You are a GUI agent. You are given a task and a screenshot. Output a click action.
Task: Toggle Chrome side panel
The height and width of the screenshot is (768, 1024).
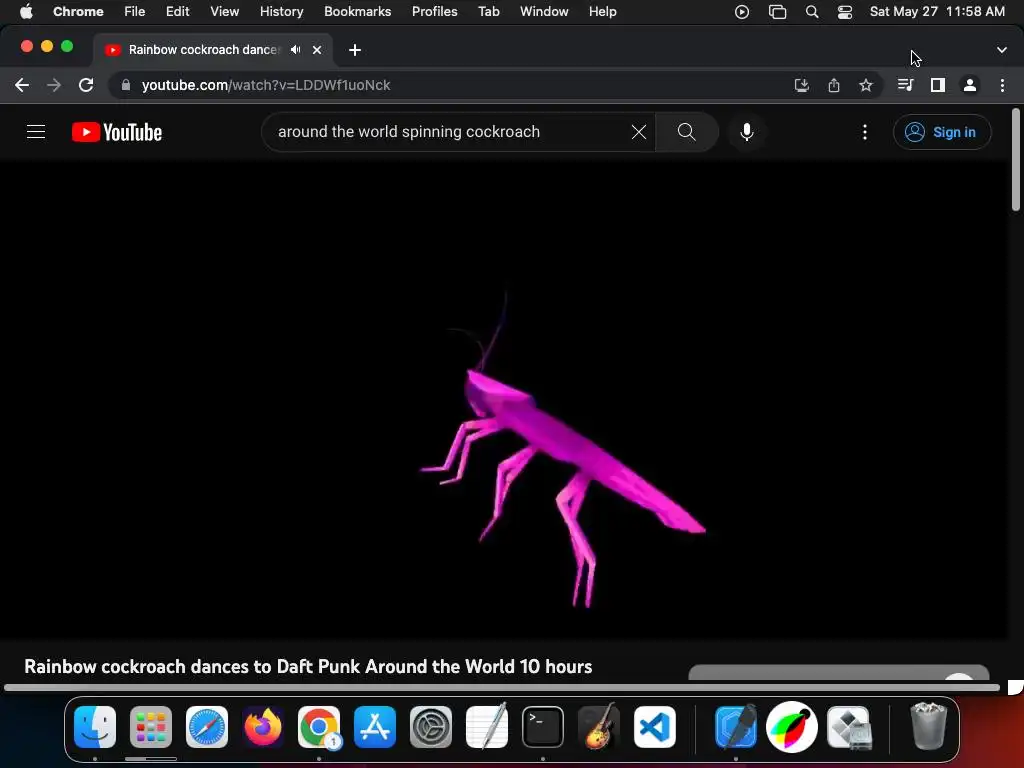point(938,85)
